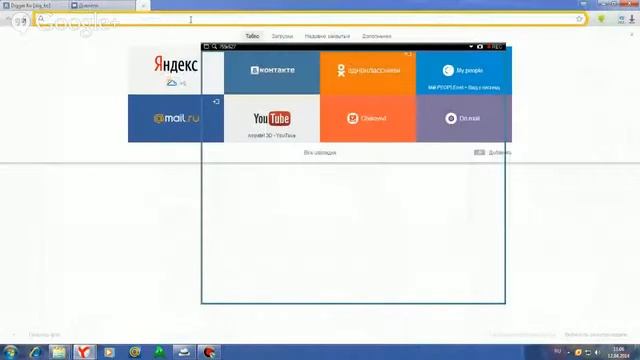Close the Табло panel with the x
640x360 pixels.
point(632,35)
